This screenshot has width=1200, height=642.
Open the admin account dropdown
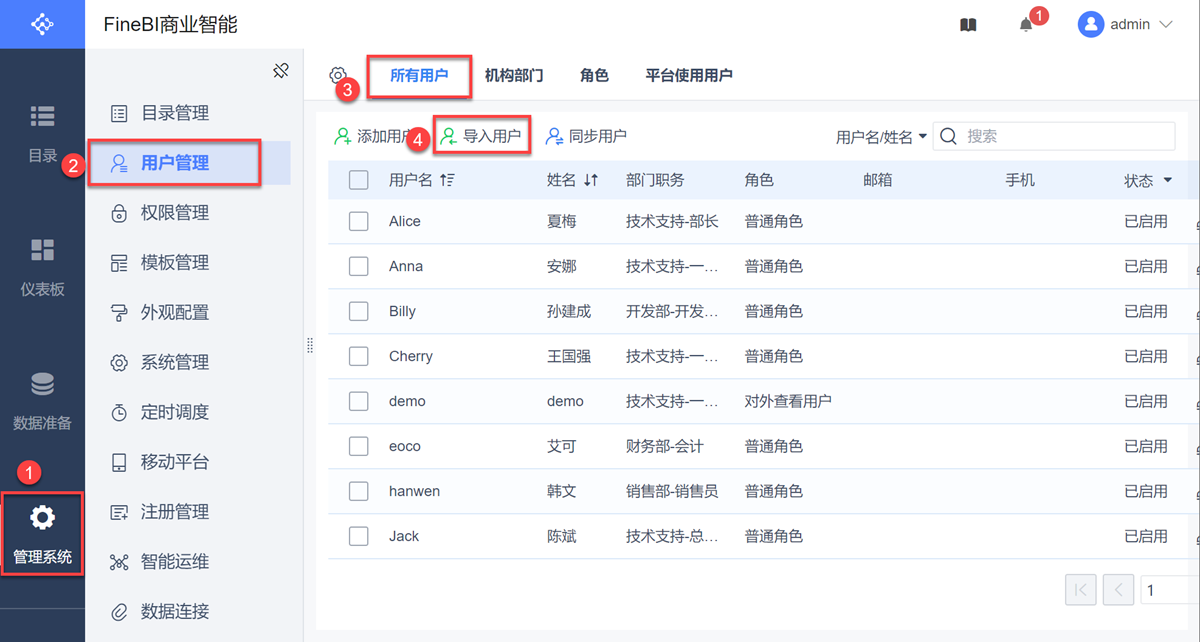1125,25
